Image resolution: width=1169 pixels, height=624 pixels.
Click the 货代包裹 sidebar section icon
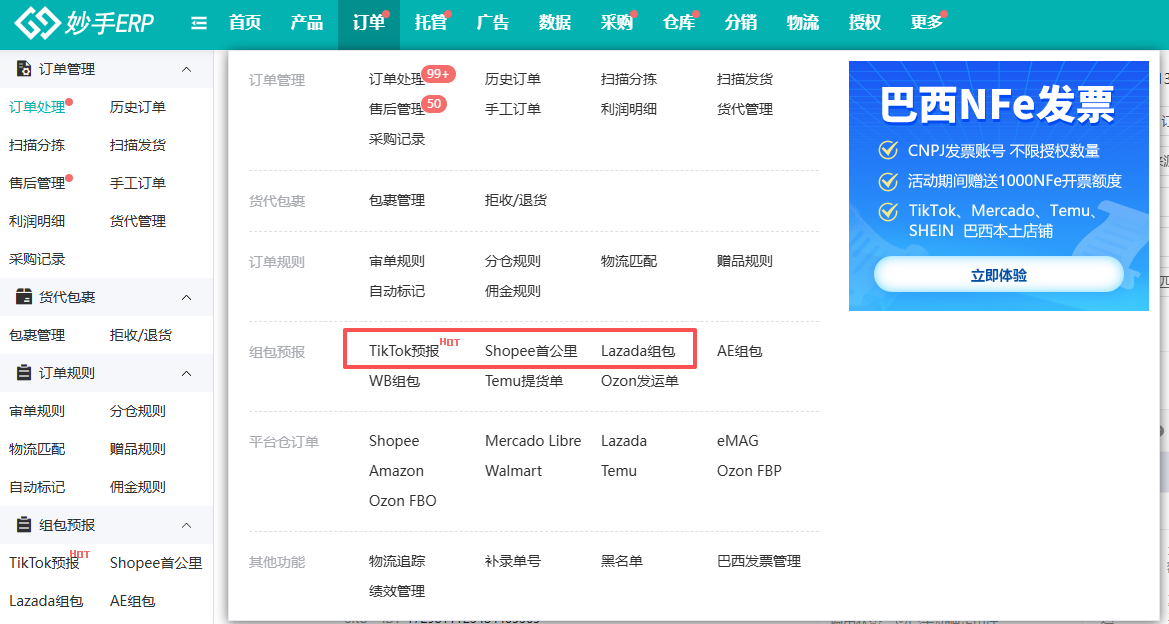click(x=24, y=297)
